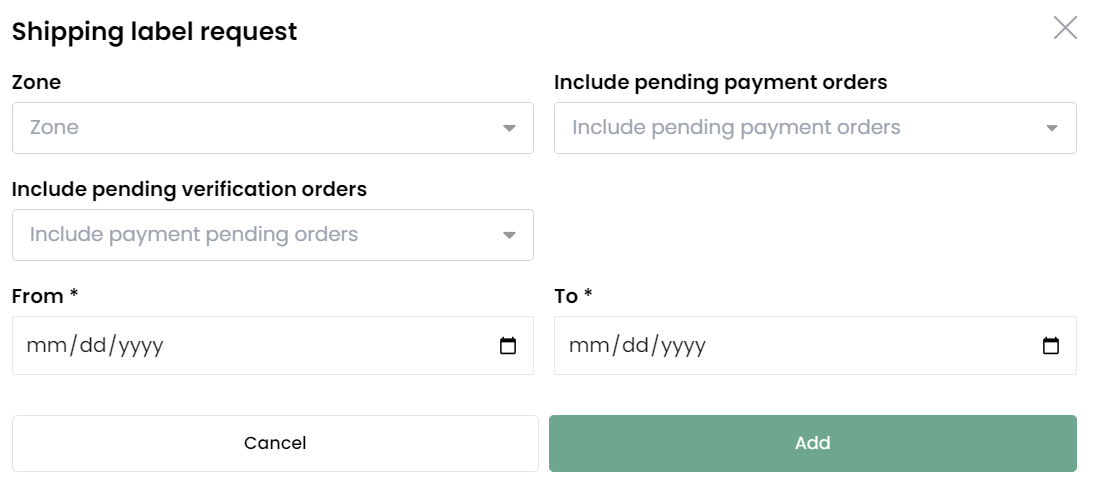Select the day segment in the To date
This screenshot has width=1093, height=481.
[634, 345]
